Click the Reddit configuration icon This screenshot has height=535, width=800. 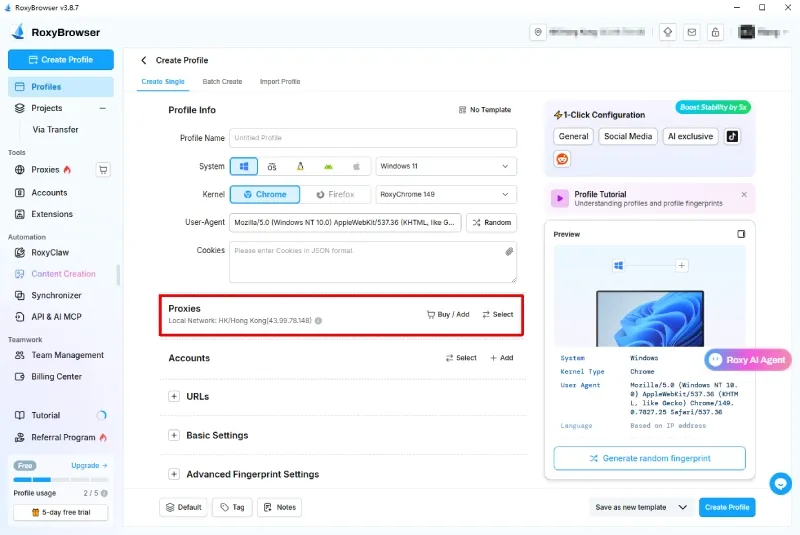click(x=562, y=159)
